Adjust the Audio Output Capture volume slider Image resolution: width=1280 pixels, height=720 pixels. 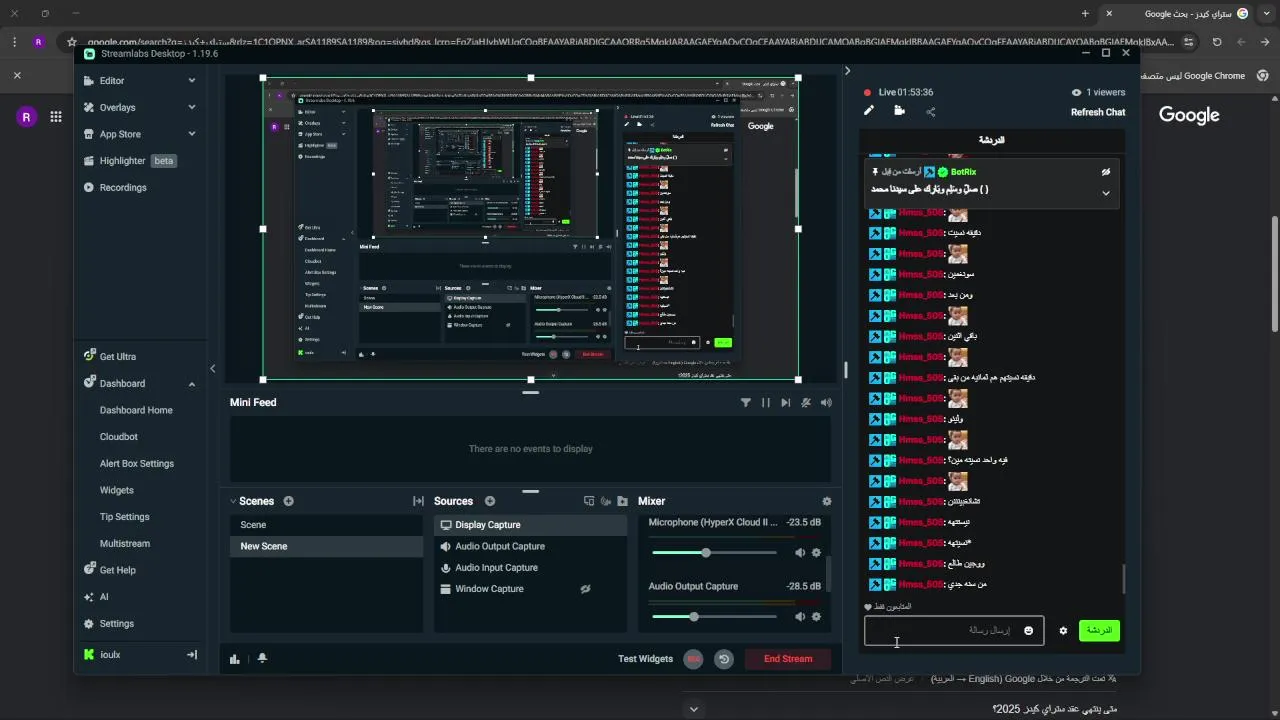[714, 617]
